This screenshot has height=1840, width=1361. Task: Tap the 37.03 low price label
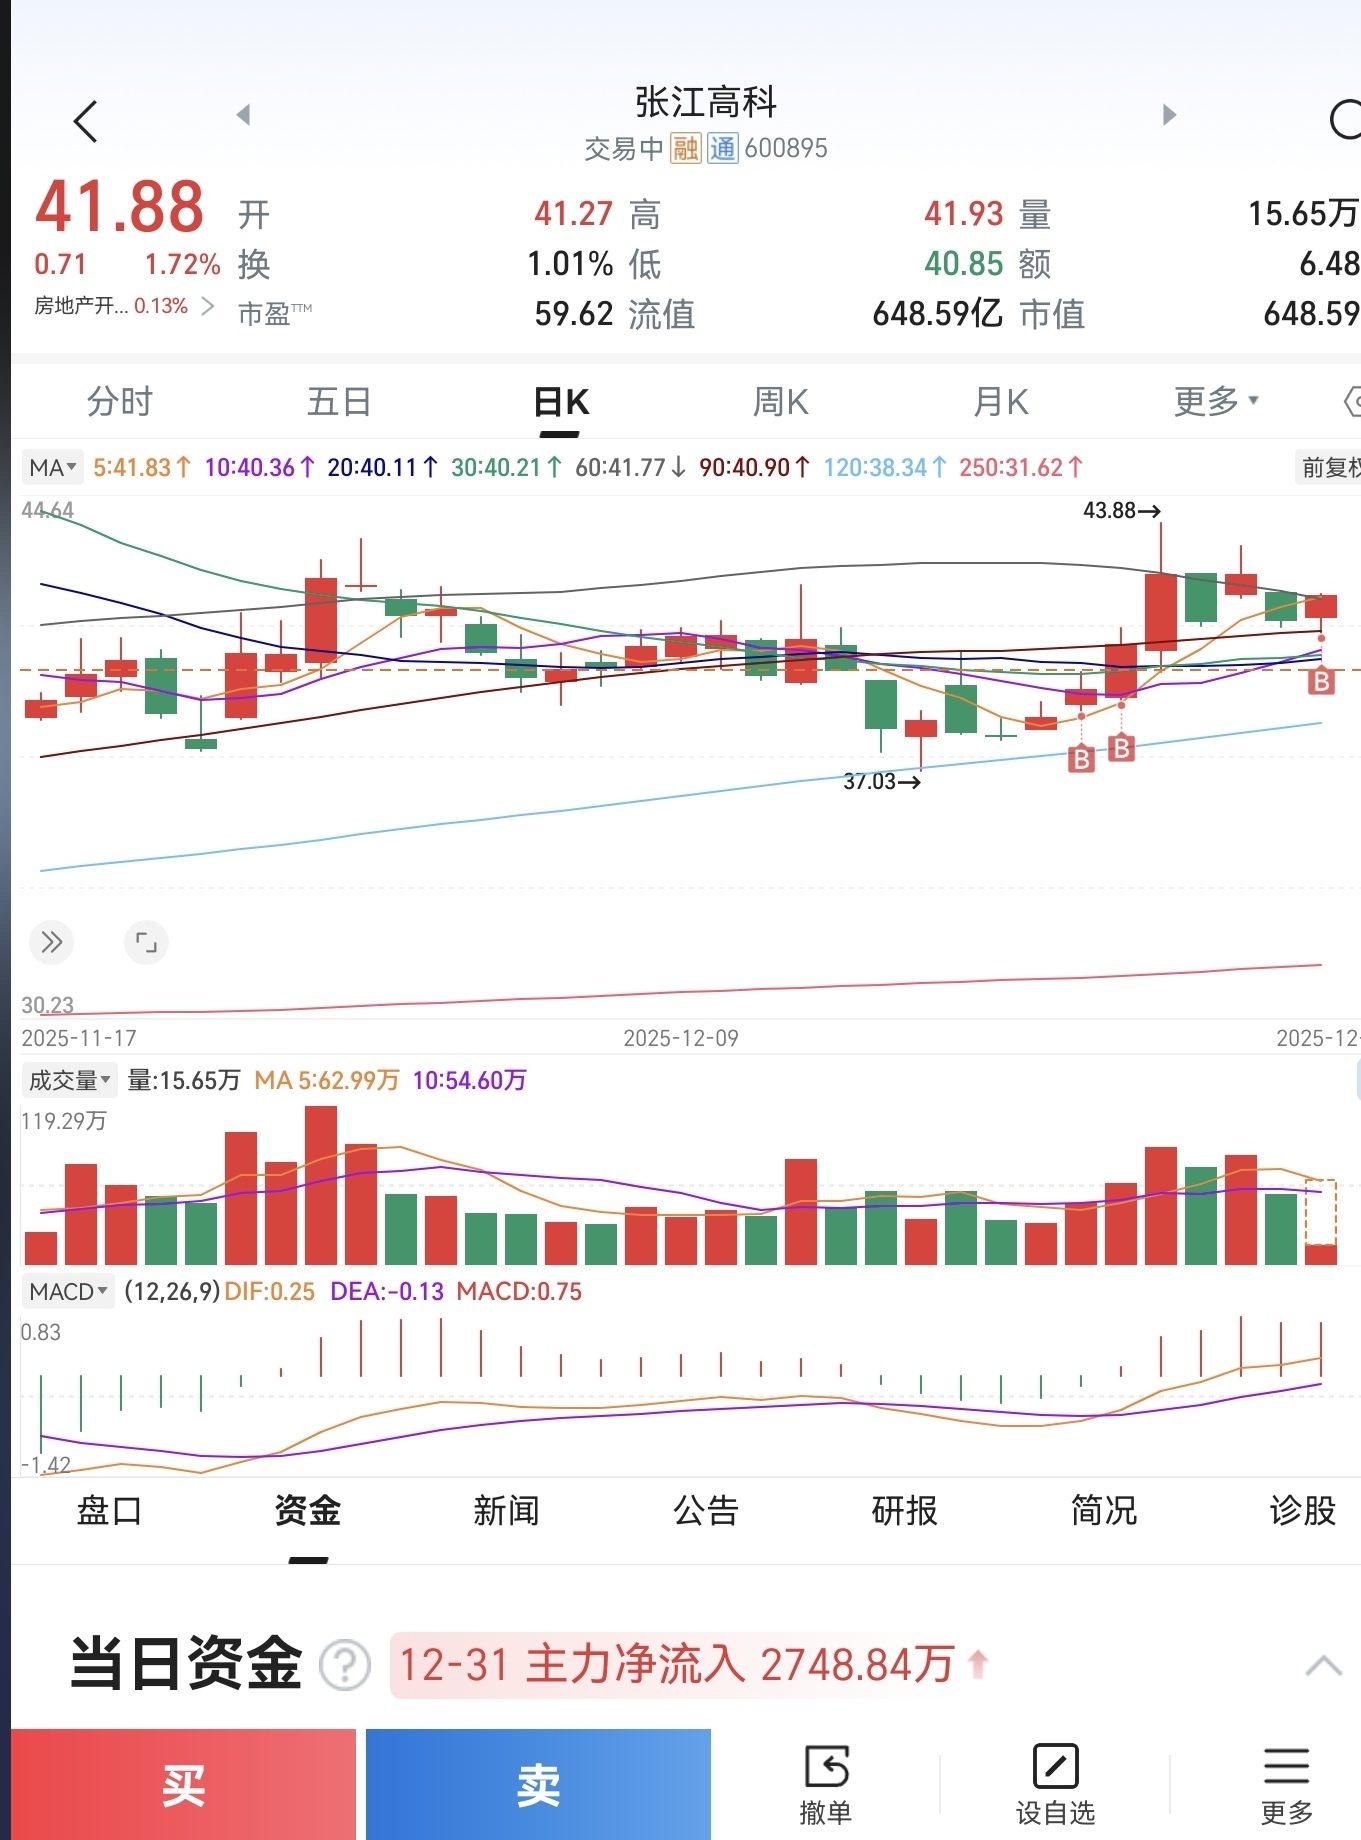[882, 781]
